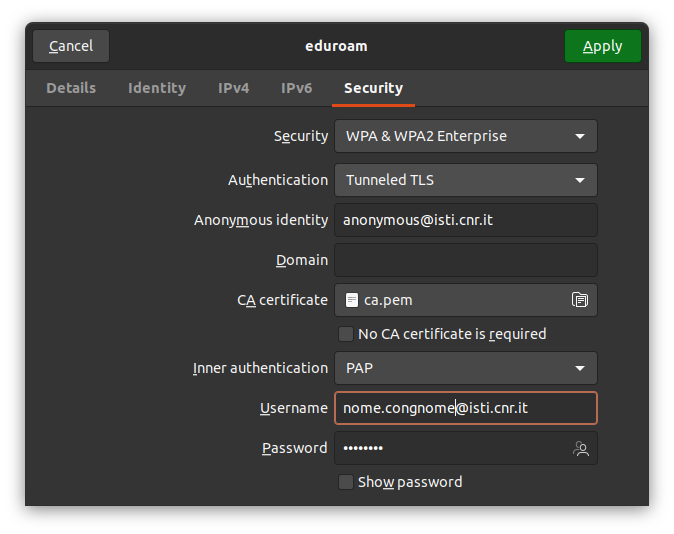
Task: Switch to the IPv4 tab
Action: click(233, 88)
